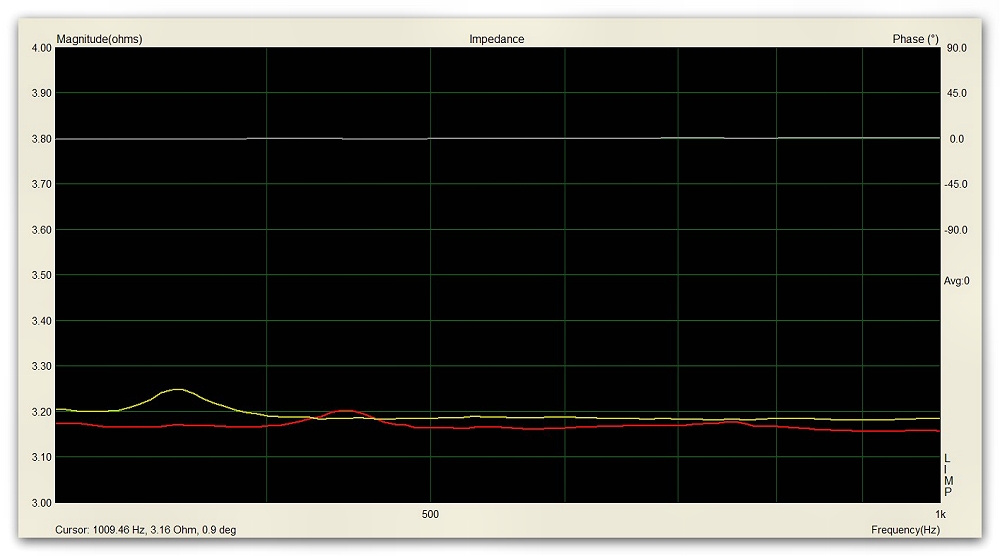This screenshot has height=556, width=1000.
Task: Click the Phase (°) axis label
Action: tap(915, 39)
